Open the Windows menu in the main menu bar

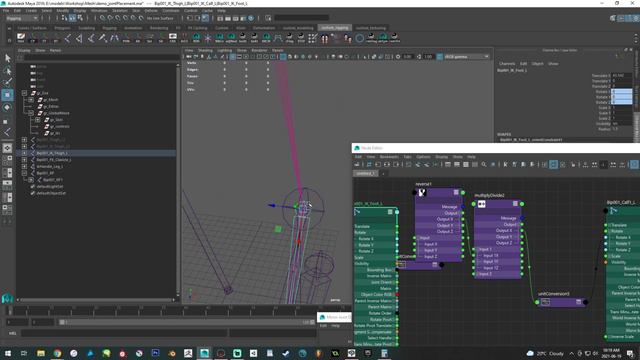pos(99,11)
